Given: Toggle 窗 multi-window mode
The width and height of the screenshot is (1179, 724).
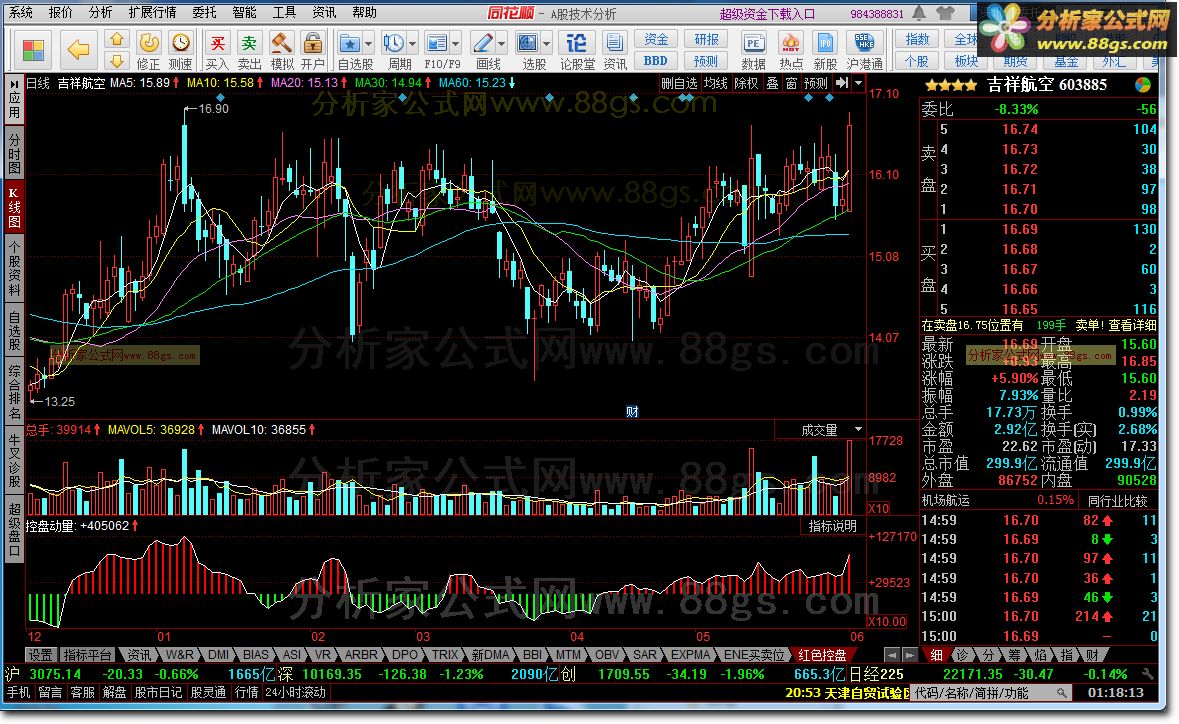Looking at the screenshot, I should [x=791, y=83].
